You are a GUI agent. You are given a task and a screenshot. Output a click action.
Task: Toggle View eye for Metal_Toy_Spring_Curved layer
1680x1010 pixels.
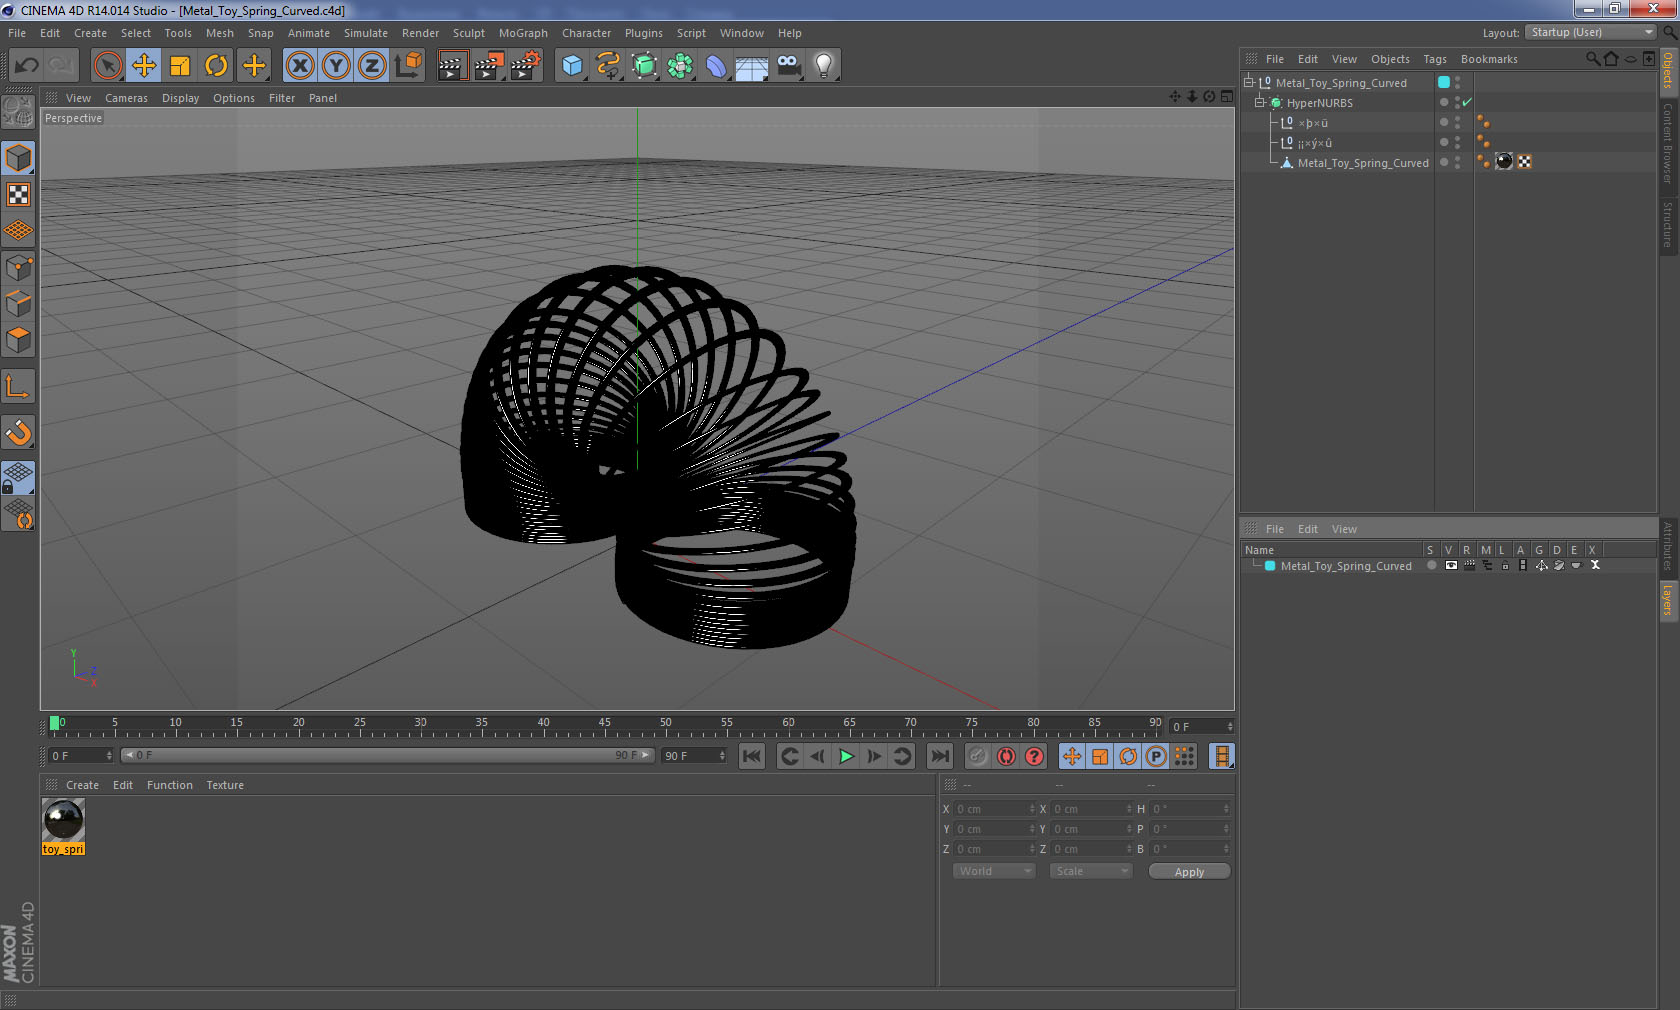[1451, 565]
